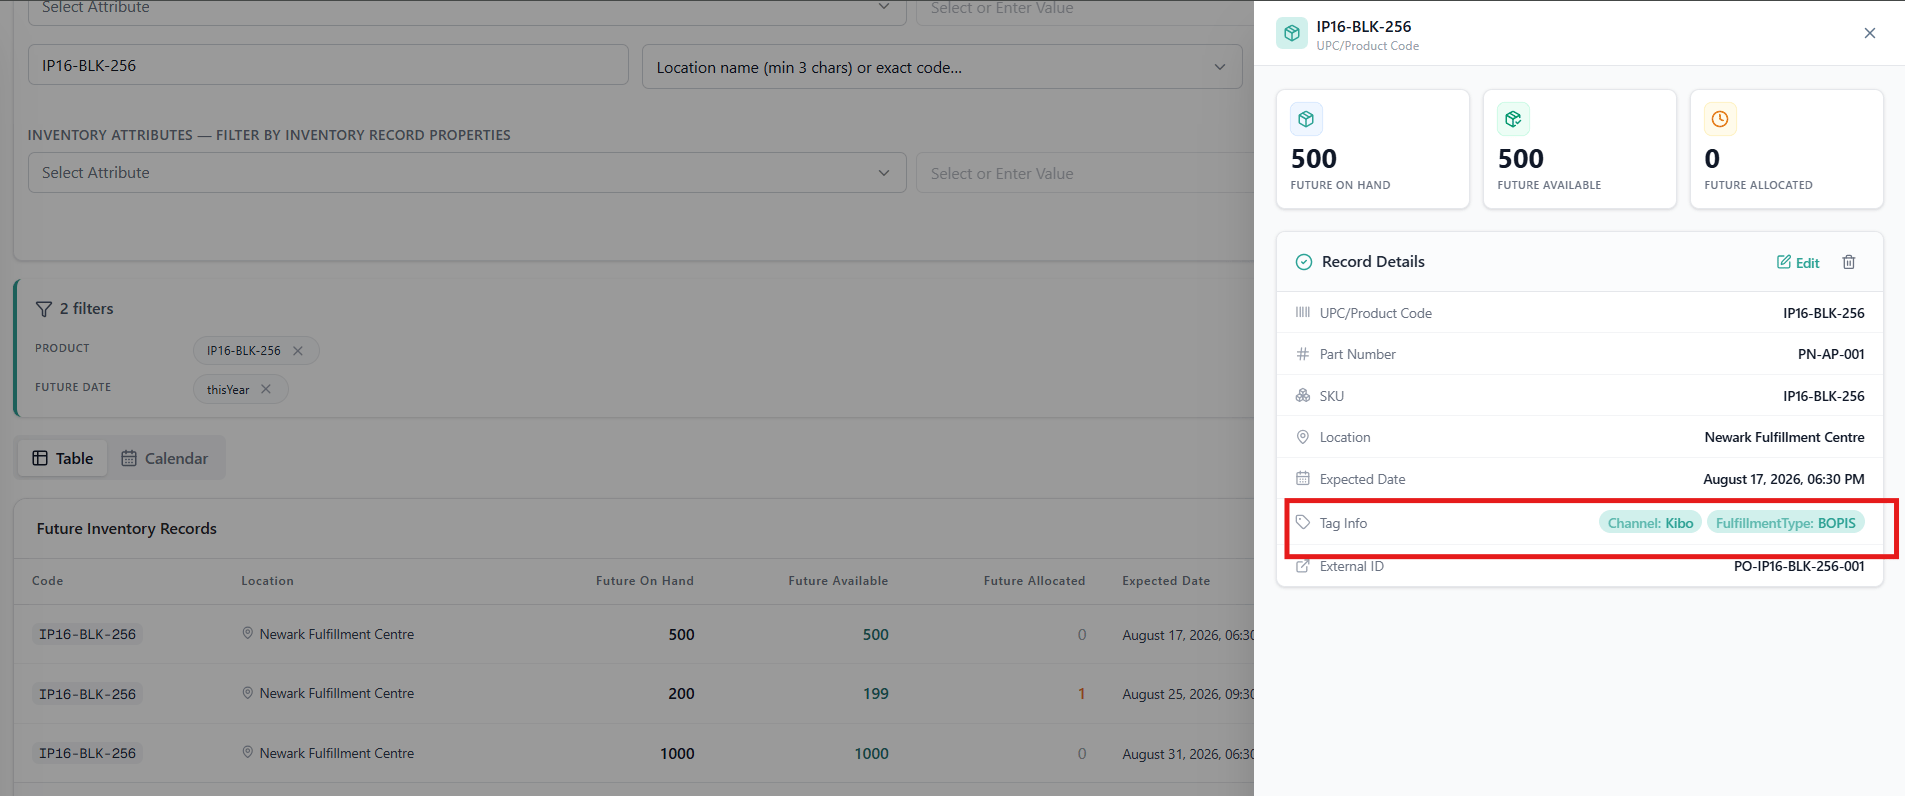Click the external link icon beside External ID
The image size is (1905, 796).
pos(1303,566)
